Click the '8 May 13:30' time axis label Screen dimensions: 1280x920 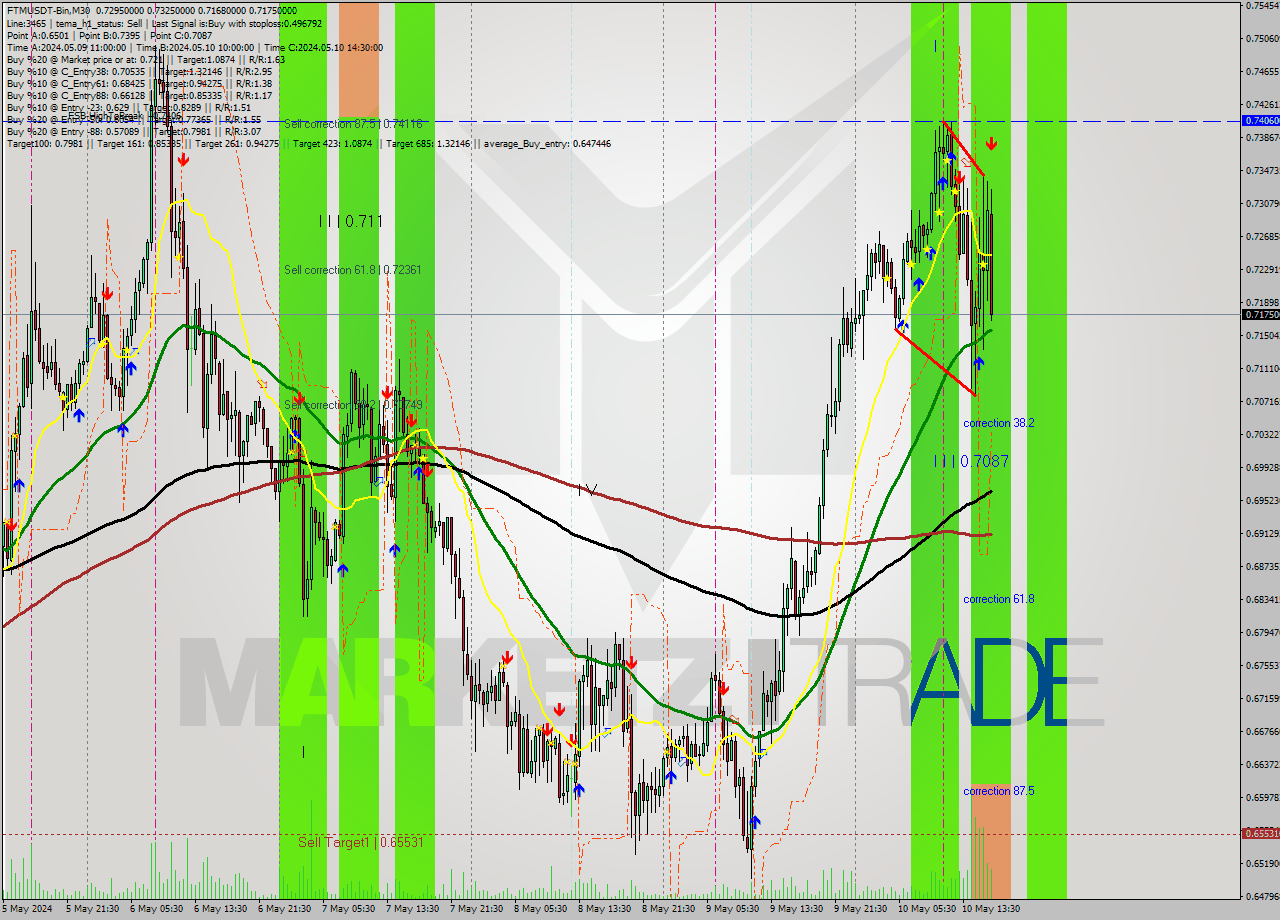tap(605, 910)
